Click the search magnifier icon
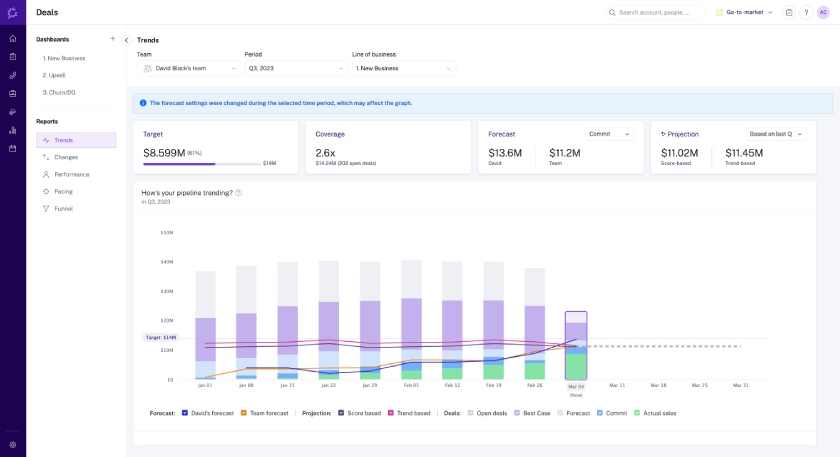 pyautogui.click(x=612, y=12)
